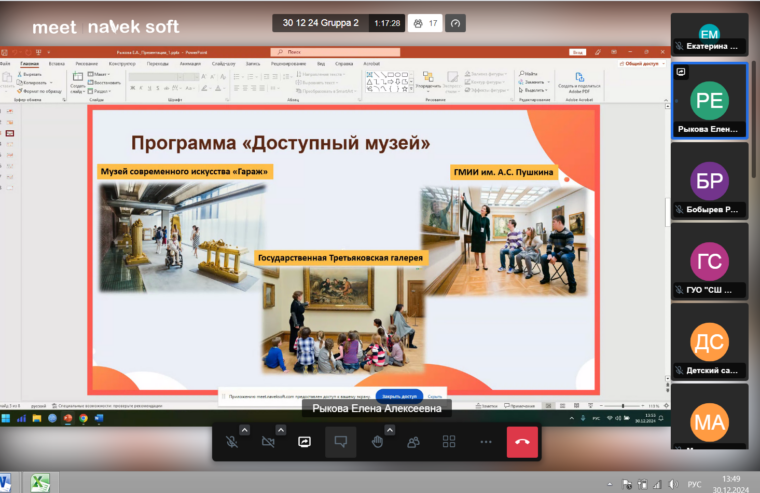760x493 pixels.
Task: Raise hand in the meeting
Action: (x=377, y=441)
